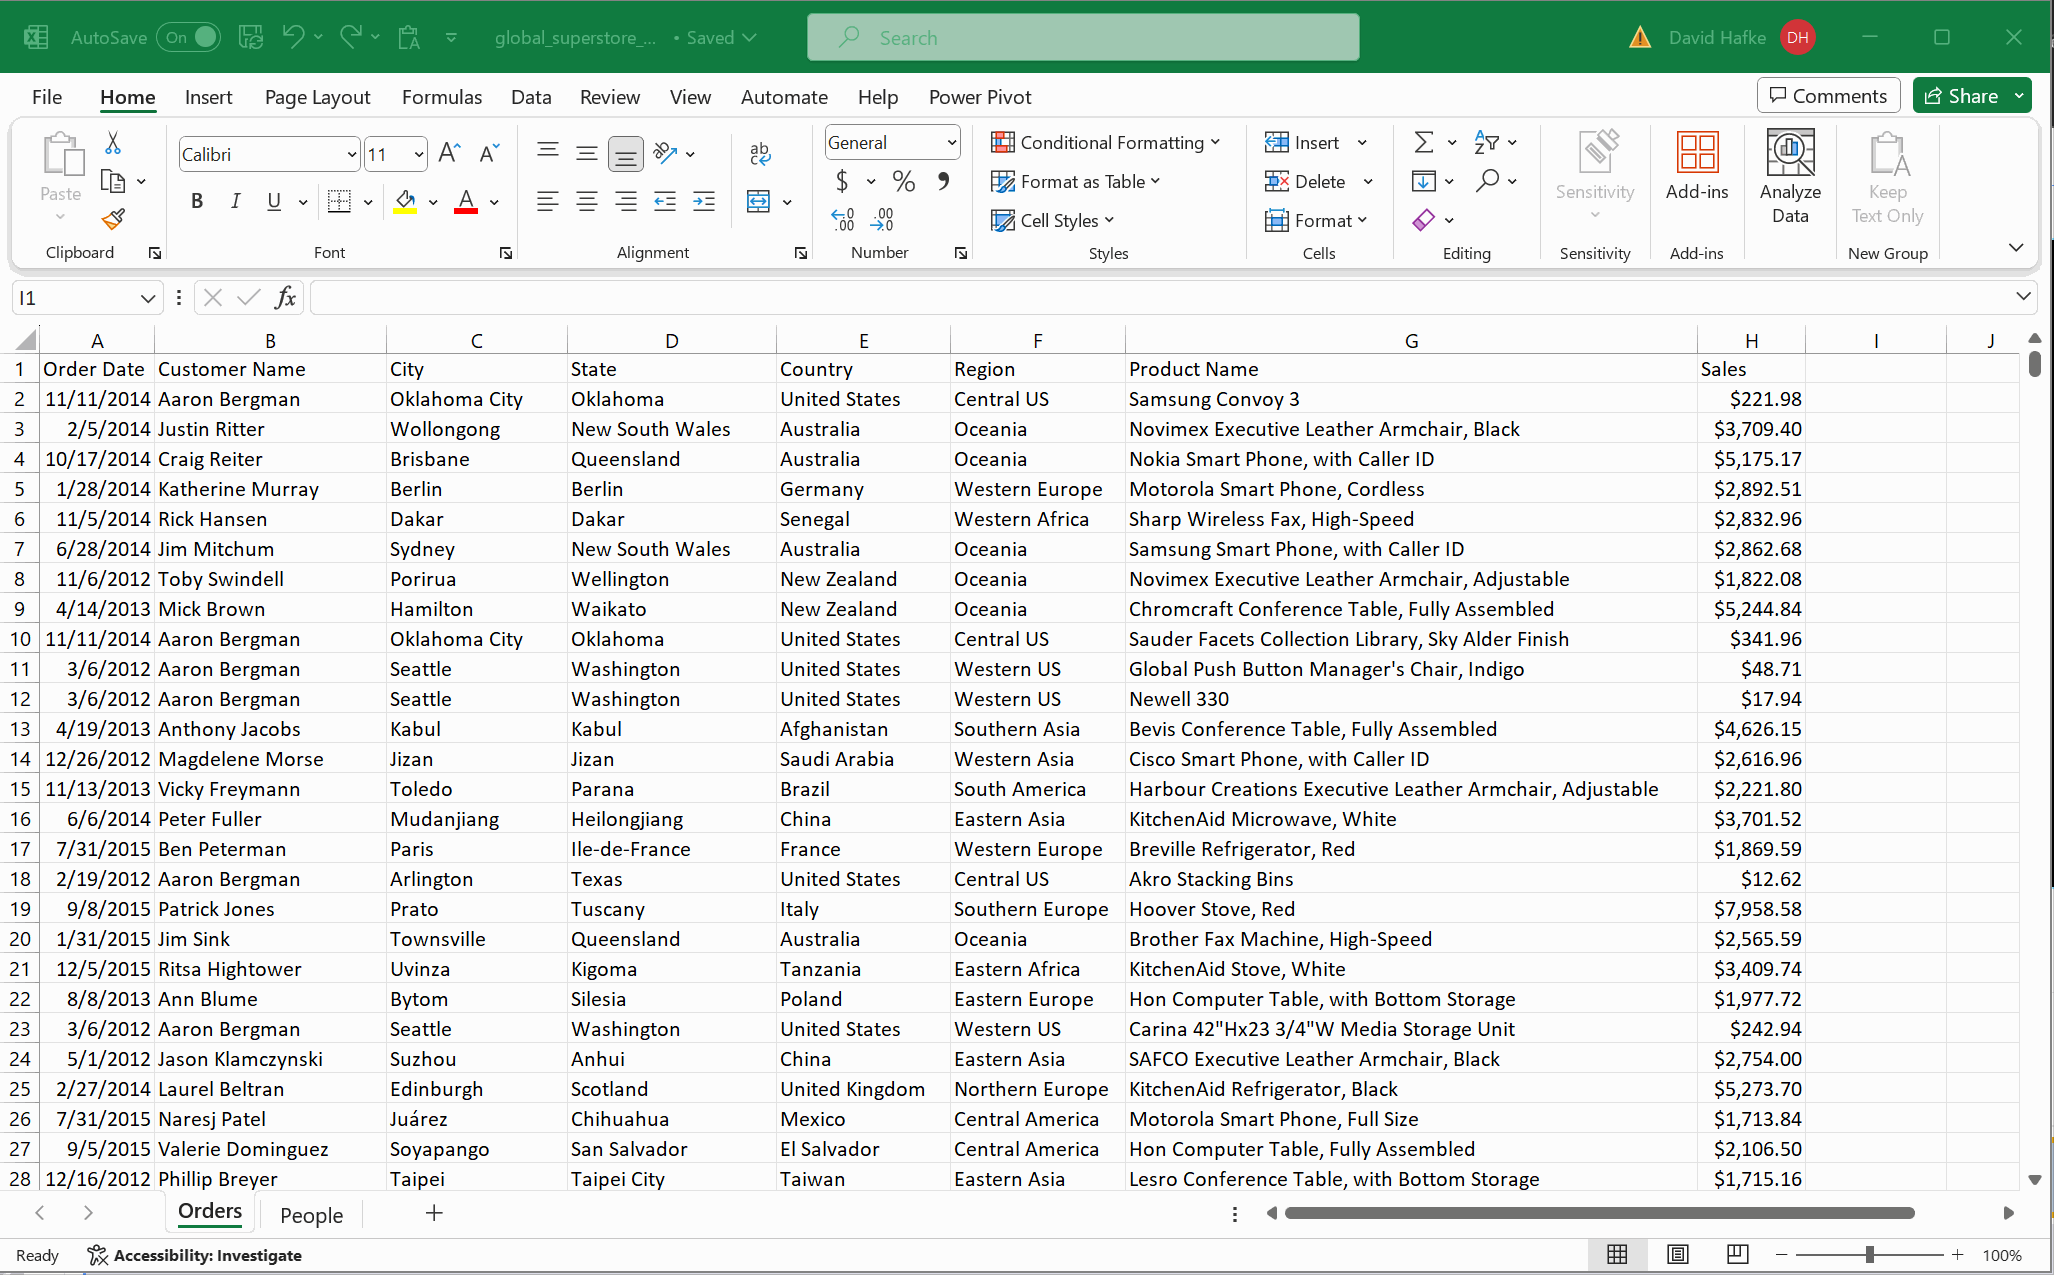This screenshot has height=1275, width=2054.
Task: Open the Insert ribbon tab
Action: pos(208,97)
